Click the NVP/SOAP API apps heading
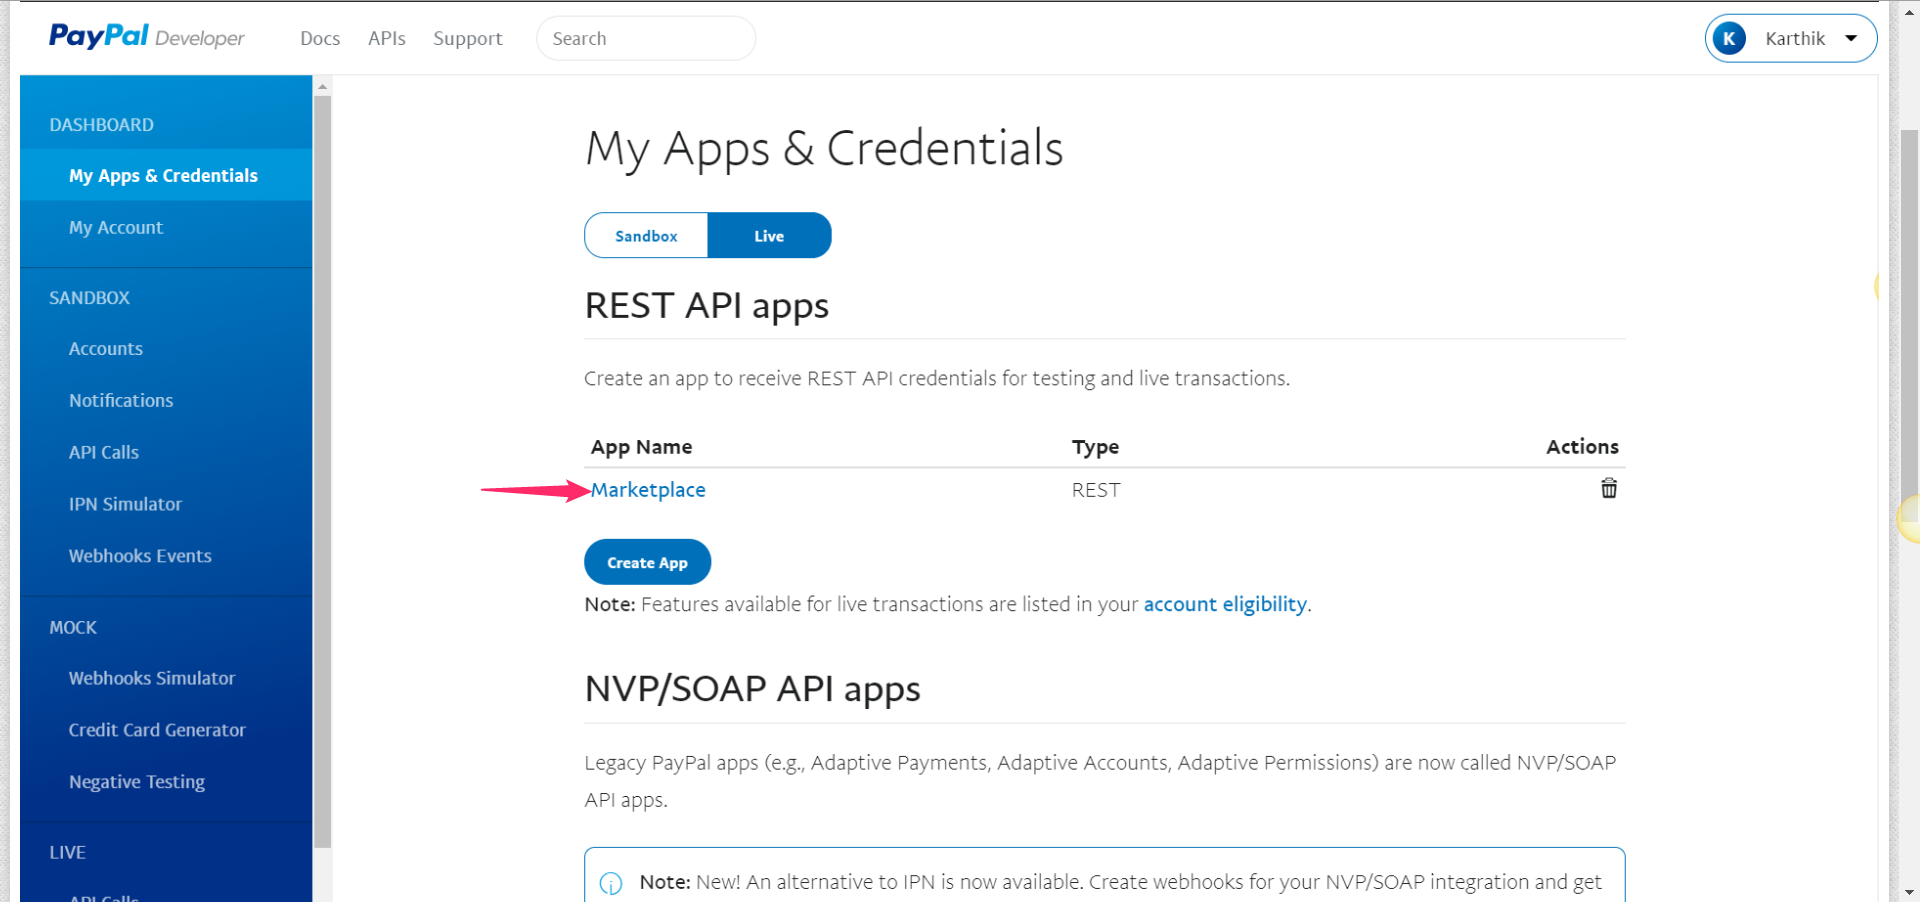1920x902 pixels. [x=752, y=689]
